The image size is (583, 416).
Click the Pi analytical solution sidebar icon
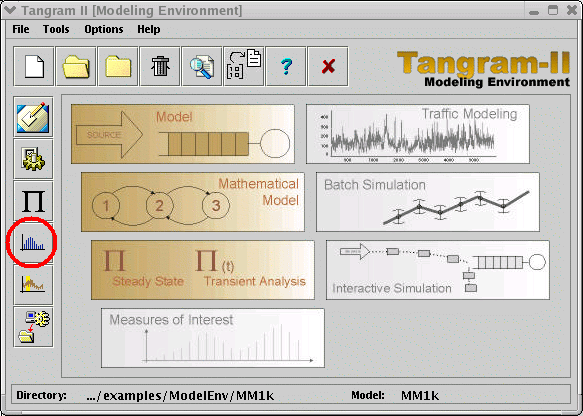[x=33, y=201]
